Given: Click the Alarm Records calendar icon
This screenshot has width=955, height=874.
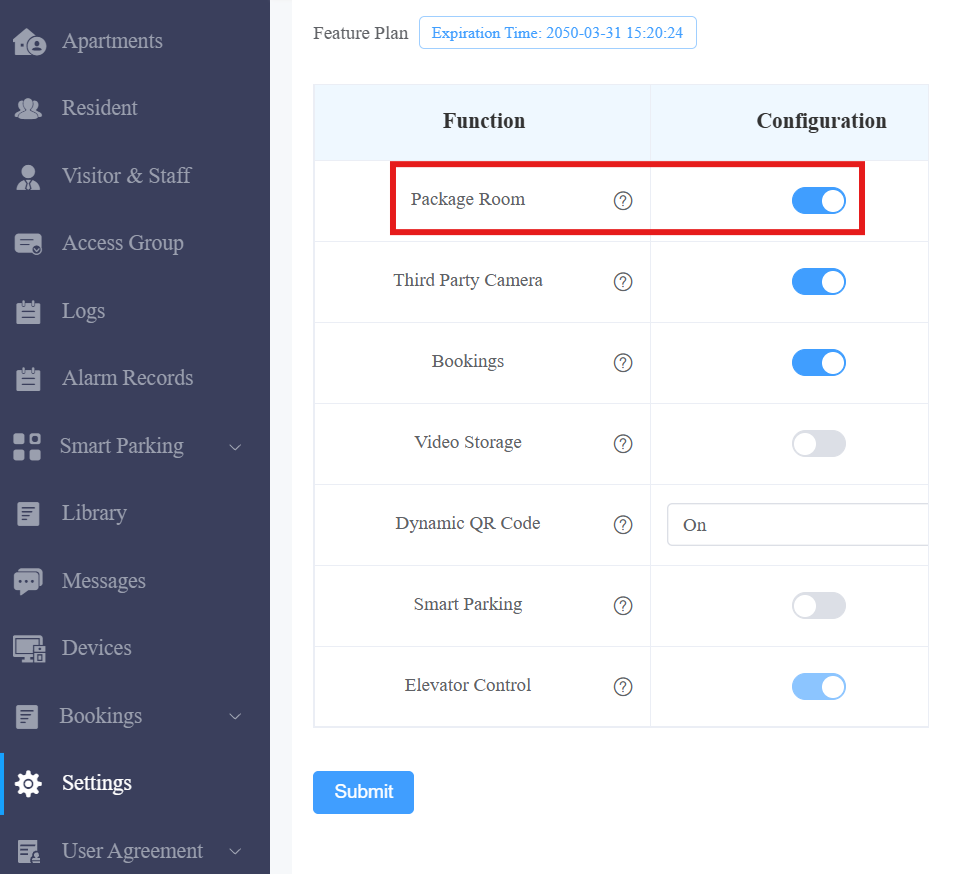Looking at the screenshot, I should 28,378.
